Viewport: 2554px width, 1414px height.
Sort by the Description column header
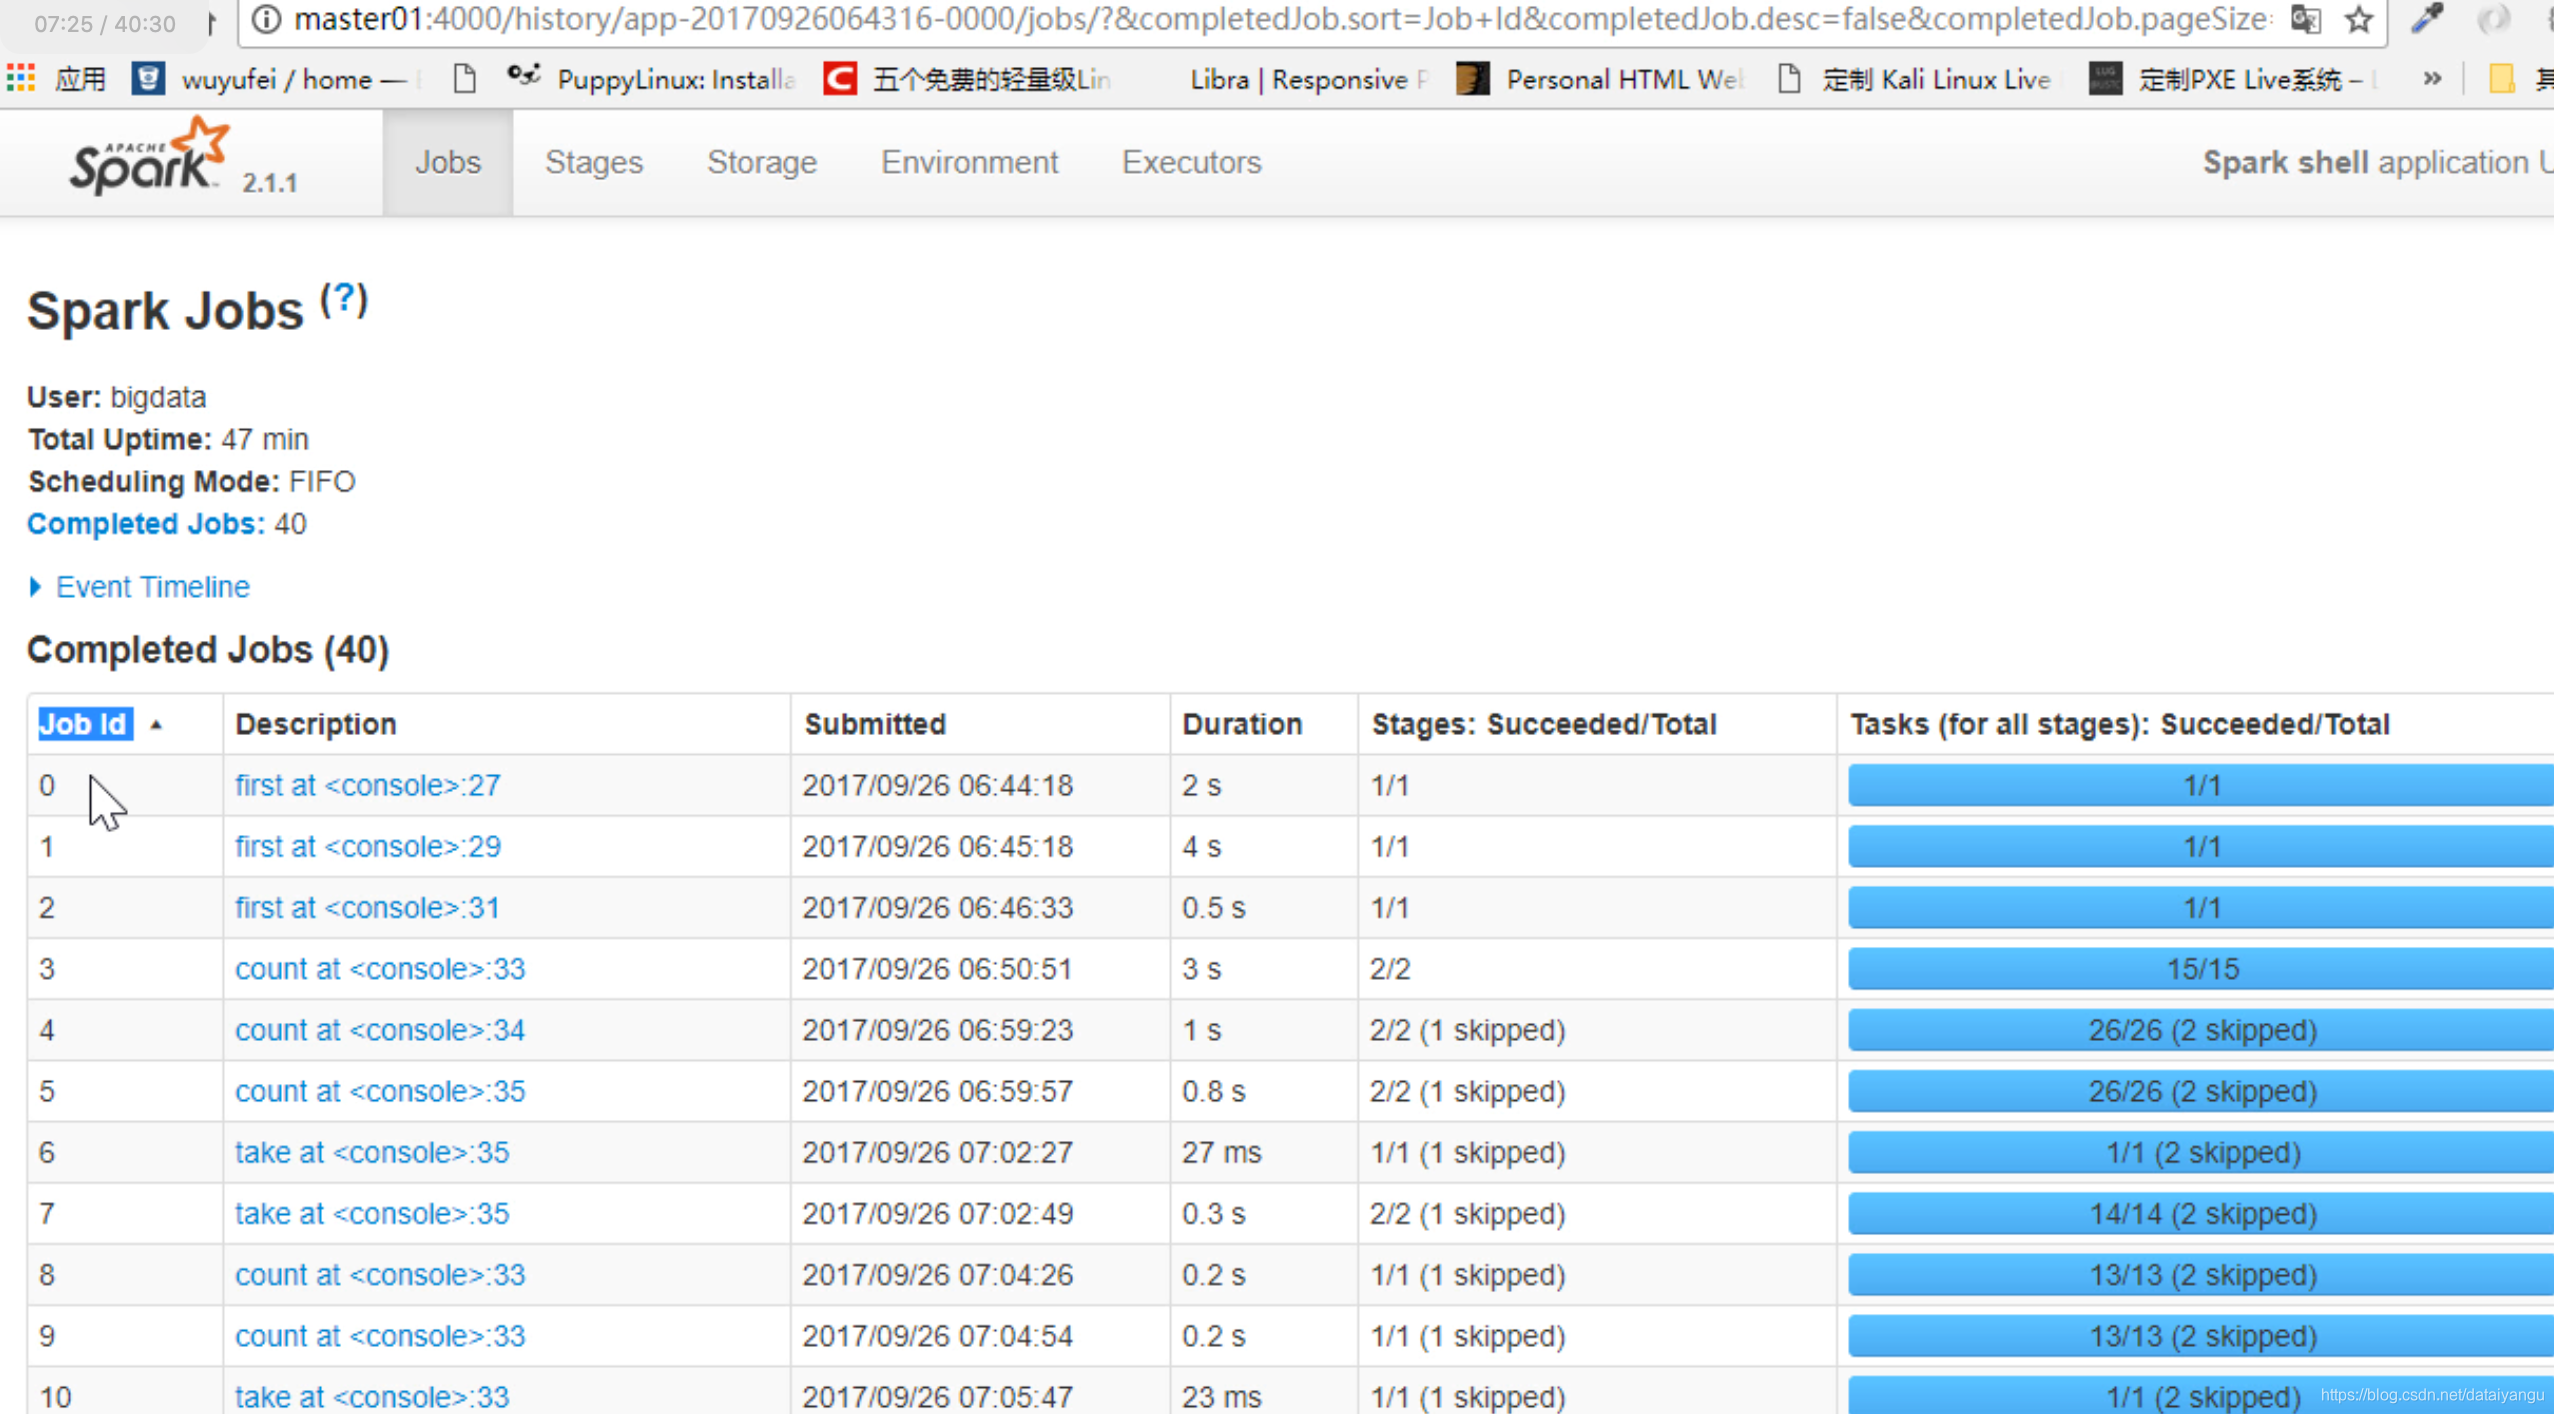pos(316,724)
